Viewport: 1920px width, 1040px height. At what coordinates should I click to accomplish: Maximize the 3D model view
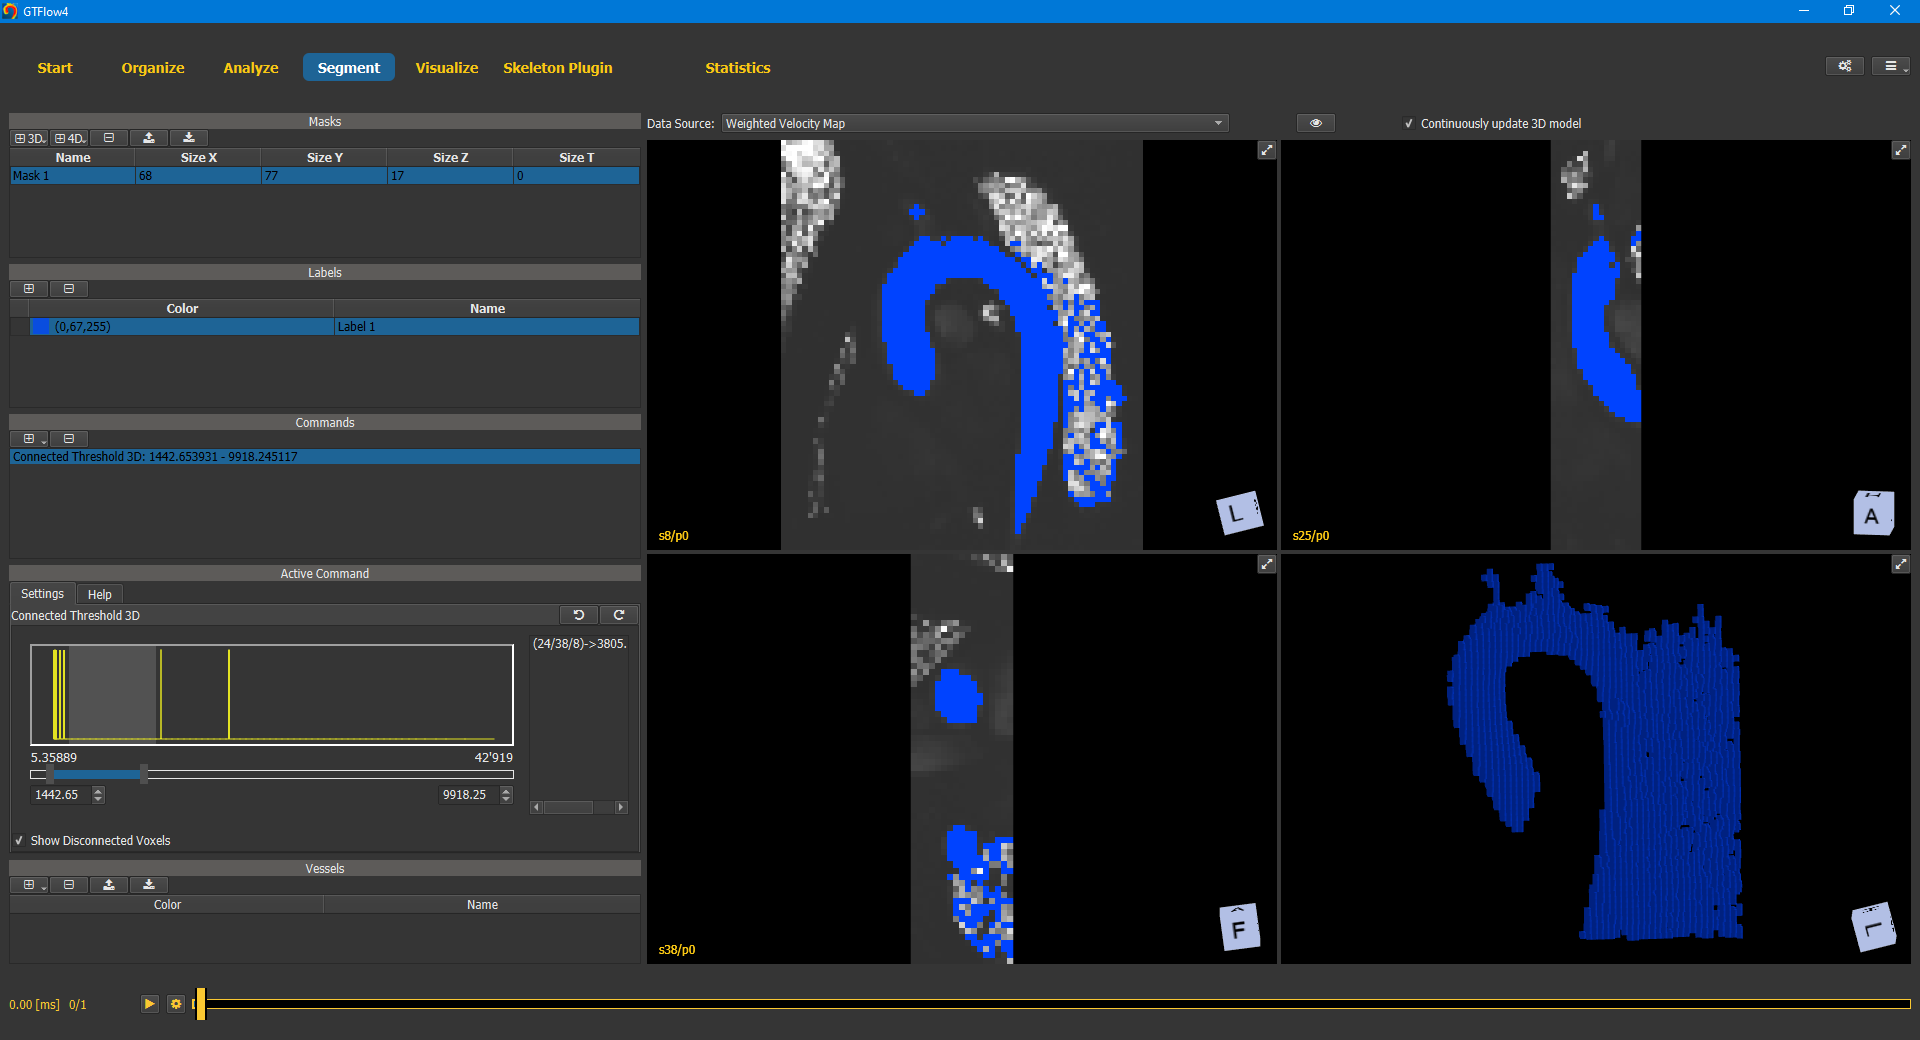coord(1901,564)
